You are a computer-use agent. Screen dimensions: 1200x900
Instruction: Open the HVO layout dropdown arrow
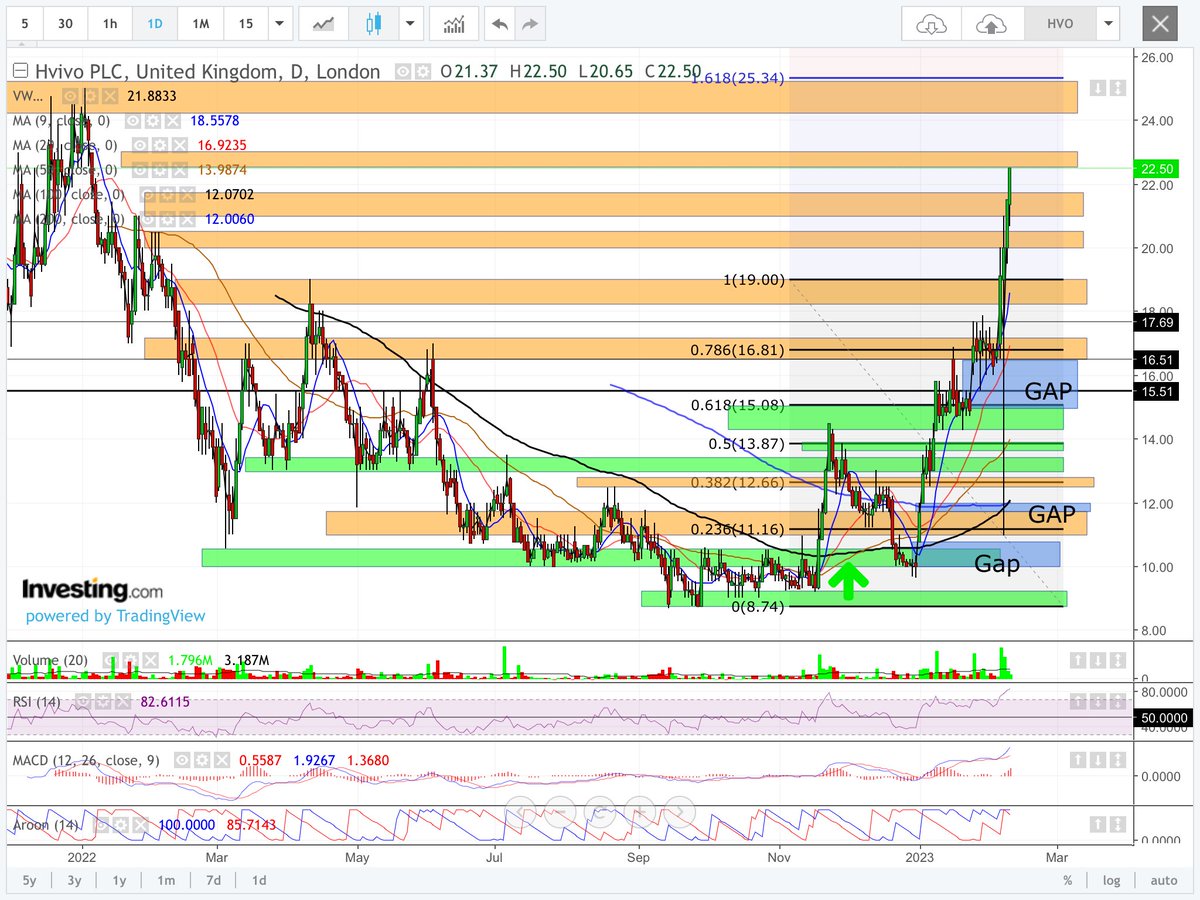pos(1107,24)
